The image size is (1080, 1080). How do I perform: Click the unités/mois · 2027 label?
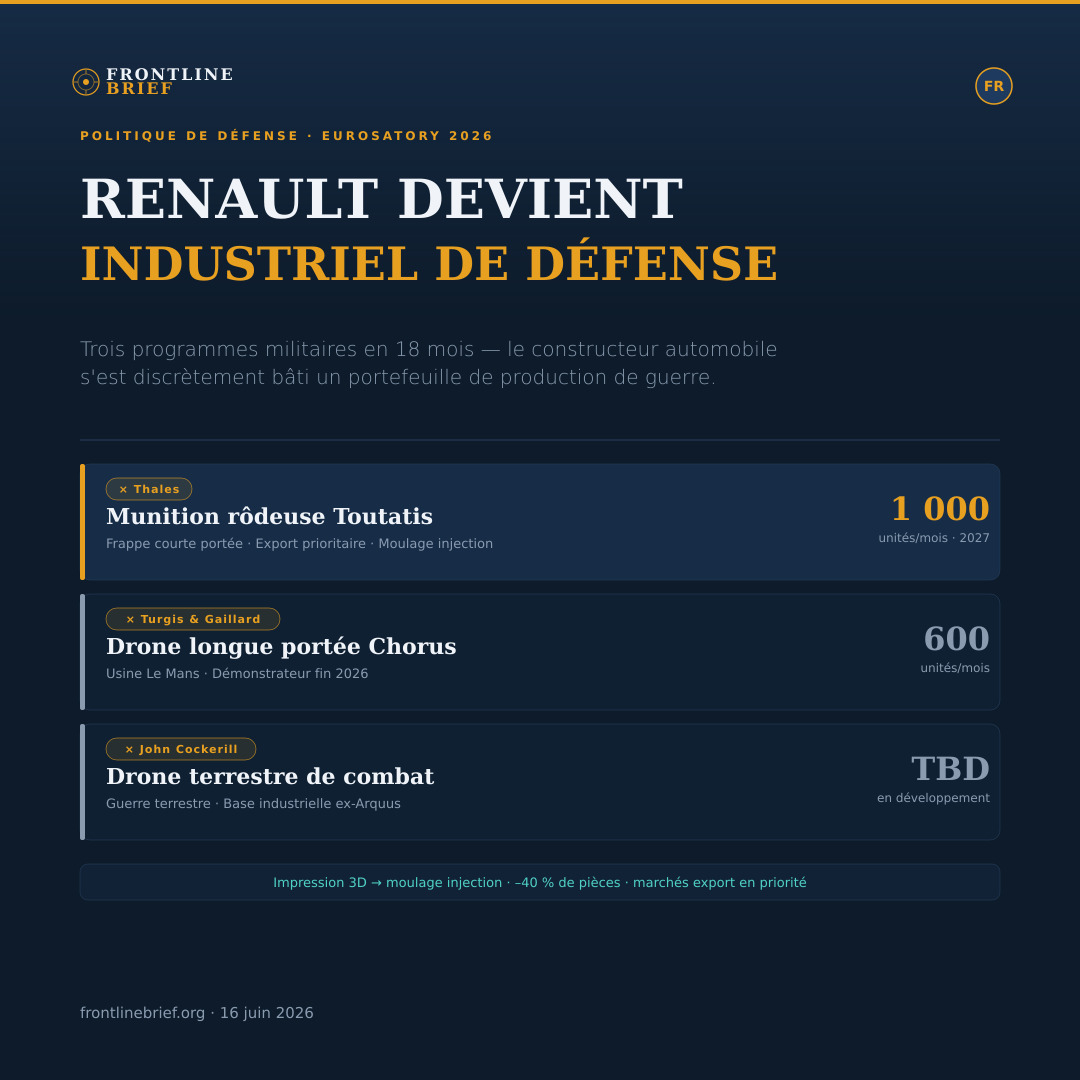934,538
